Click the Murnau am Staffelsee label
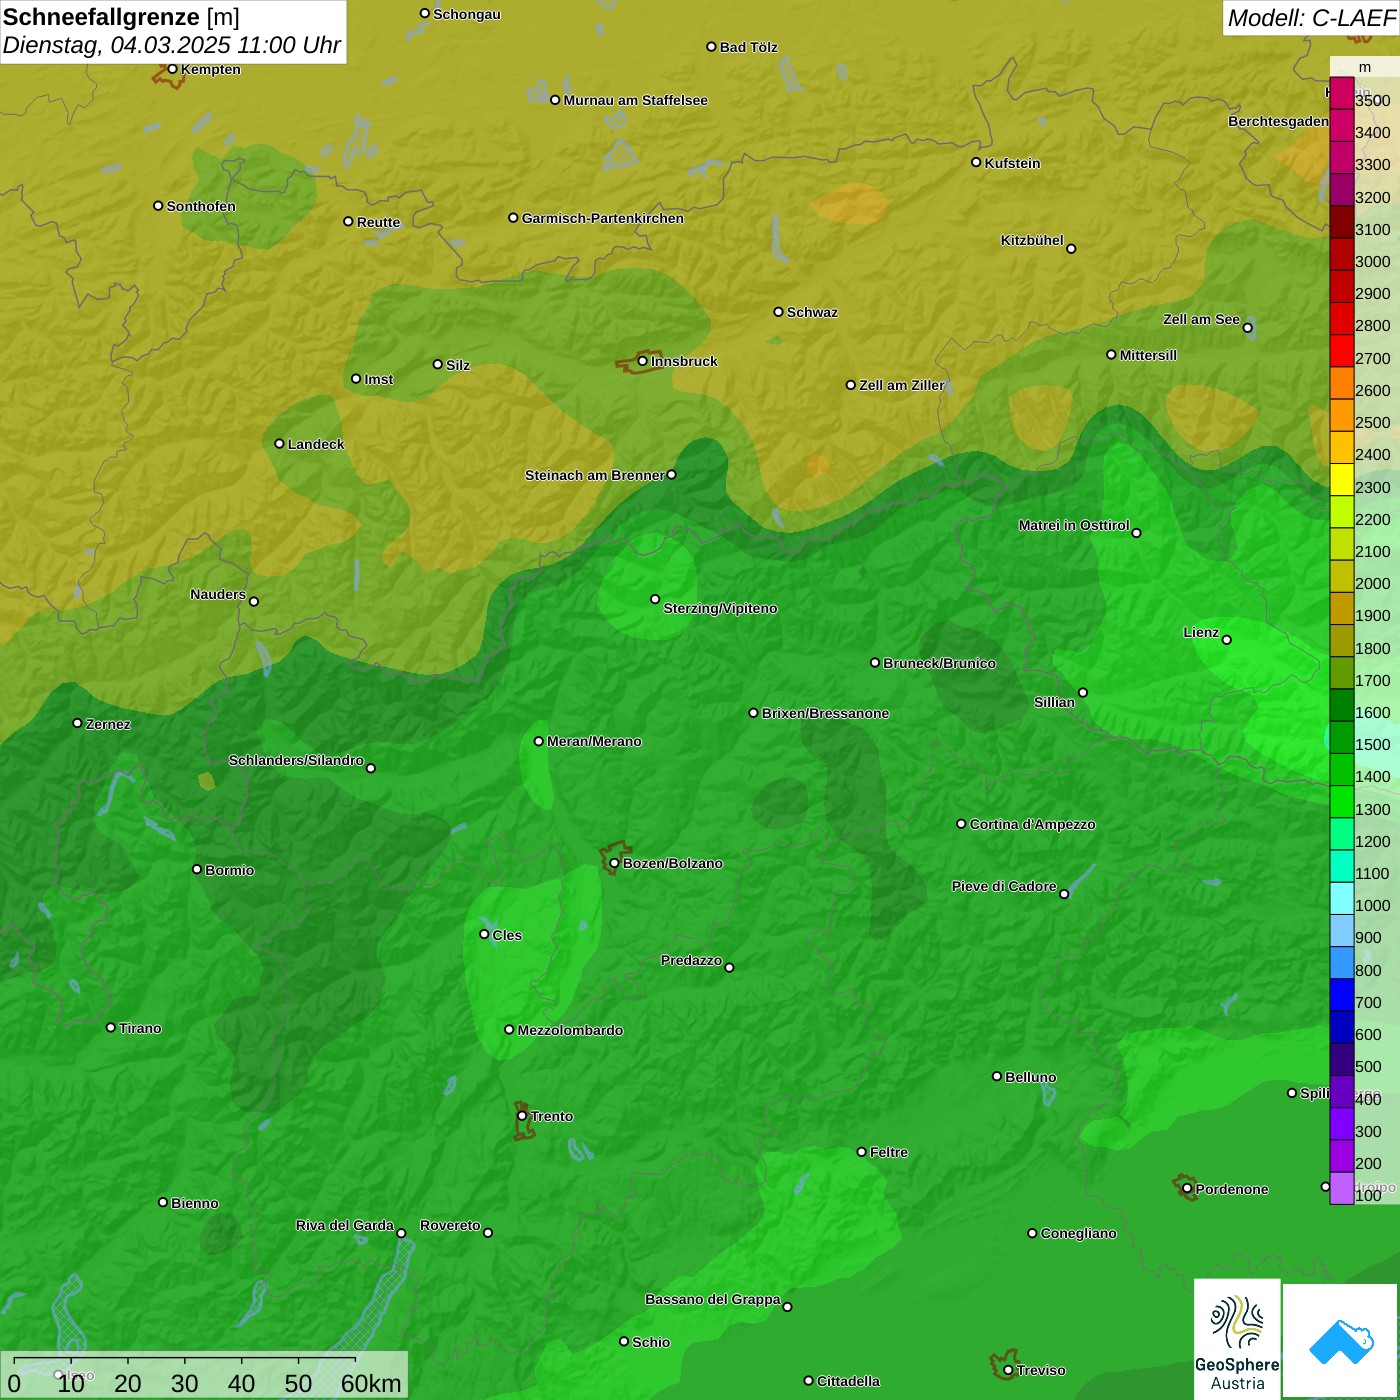1400x1400 pixels. (x=635, y=100)
